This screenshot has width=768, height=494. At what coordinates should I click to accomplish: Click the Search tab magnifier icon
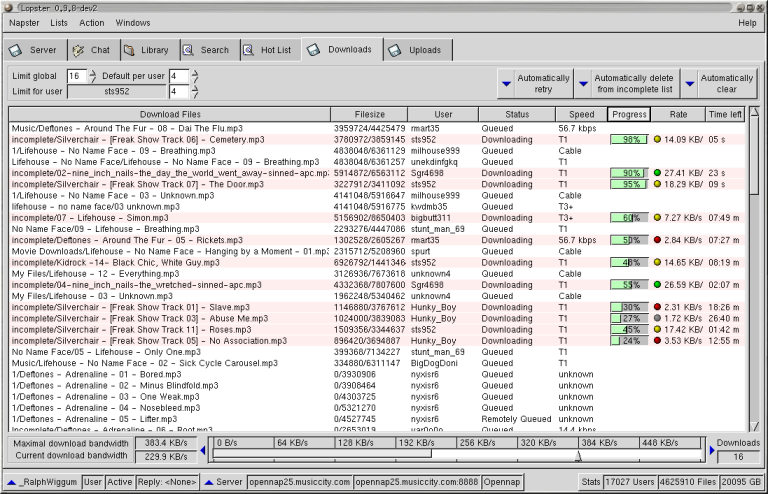pos(188,50)
